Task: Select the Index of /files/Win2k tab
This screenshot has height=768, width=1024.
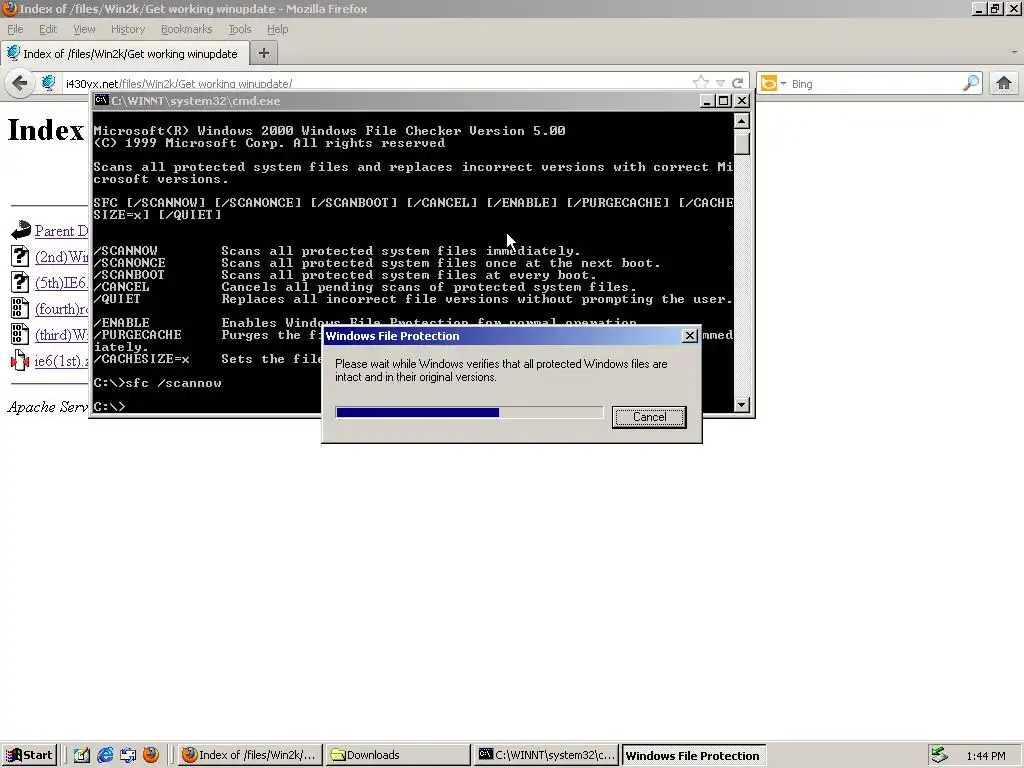Action: (x=124, y=54)
